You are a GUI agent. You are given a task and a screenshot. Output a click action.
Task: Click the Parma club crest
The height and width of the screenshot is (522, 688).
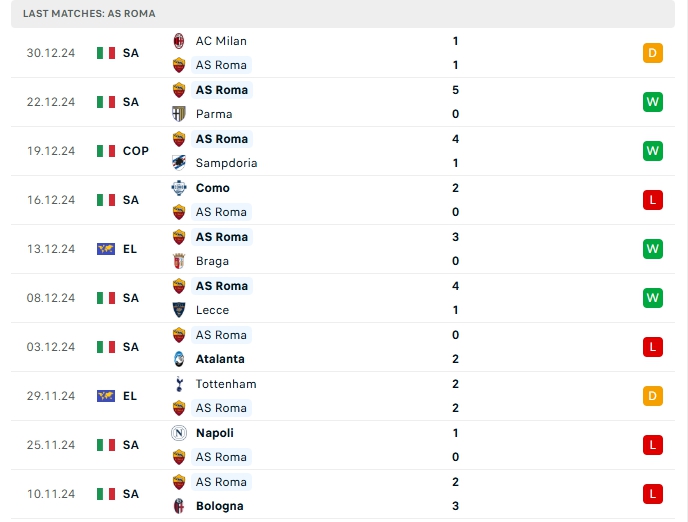coord(179,114)
